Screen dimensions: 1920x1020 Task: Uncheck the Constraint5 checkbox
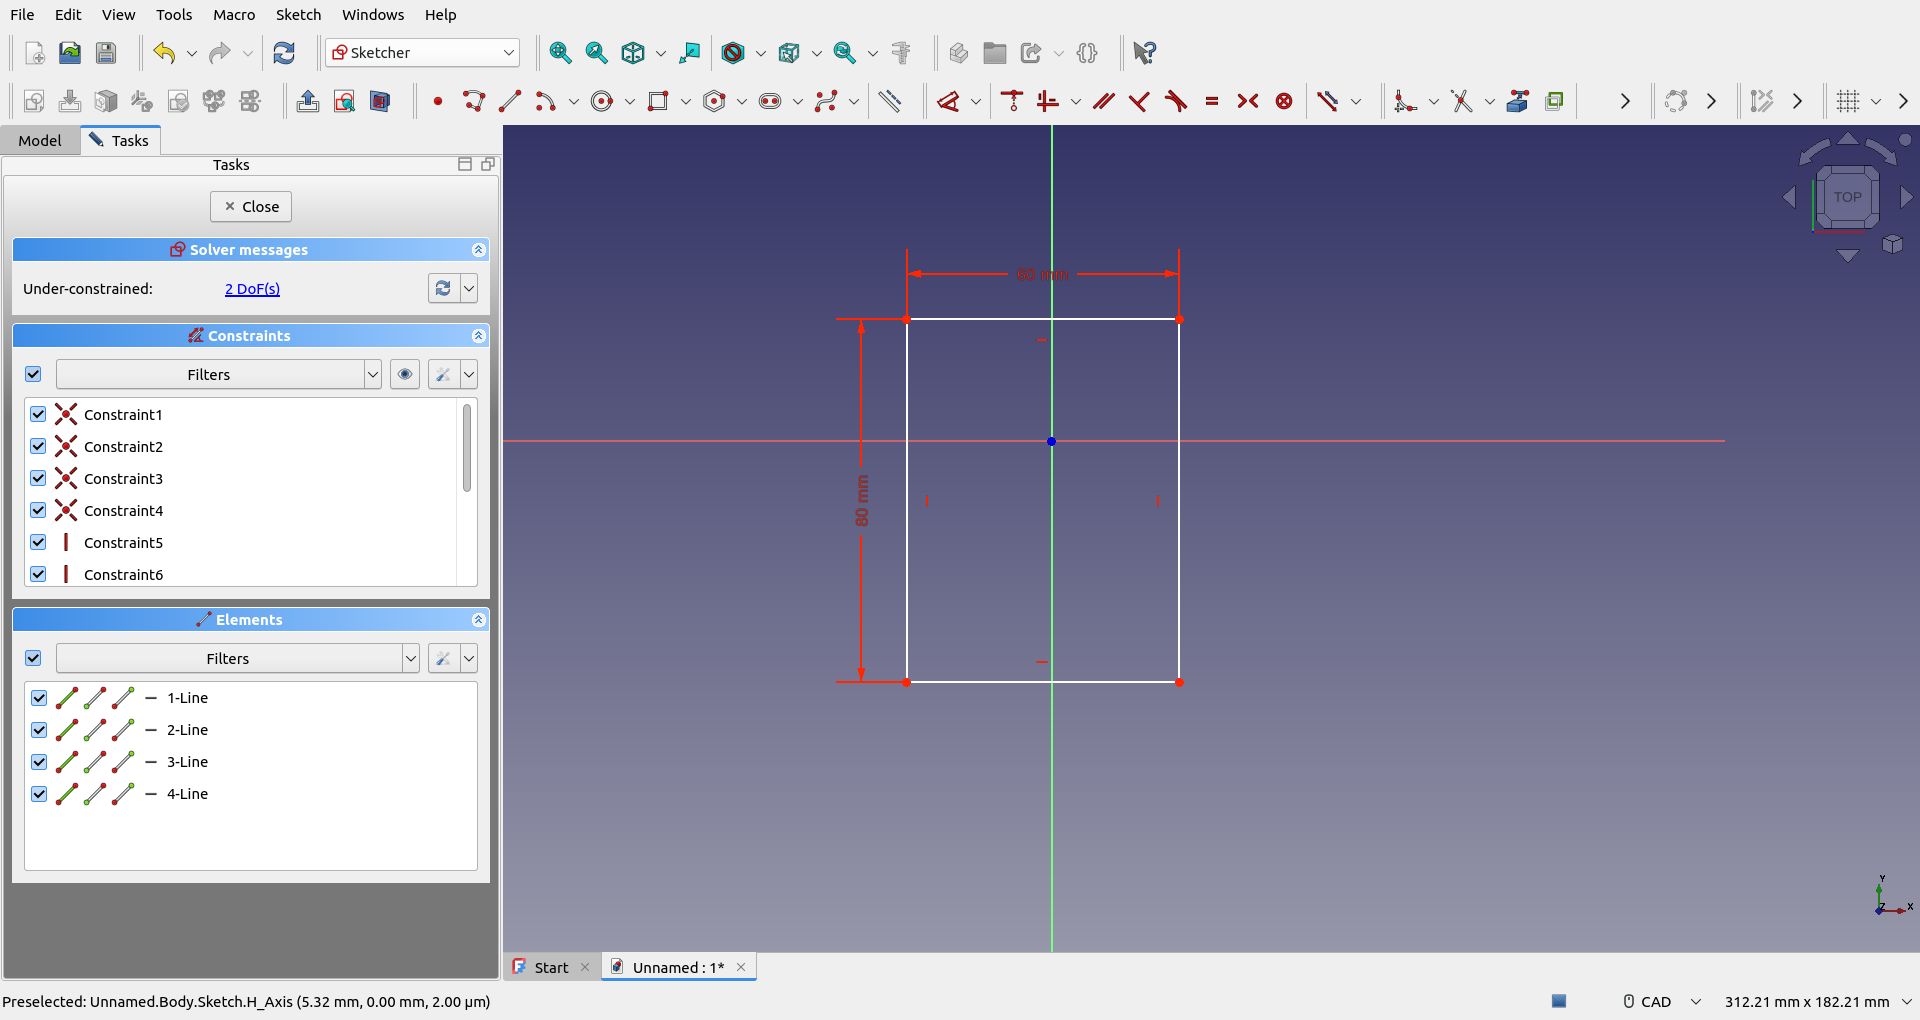(38, 542)
